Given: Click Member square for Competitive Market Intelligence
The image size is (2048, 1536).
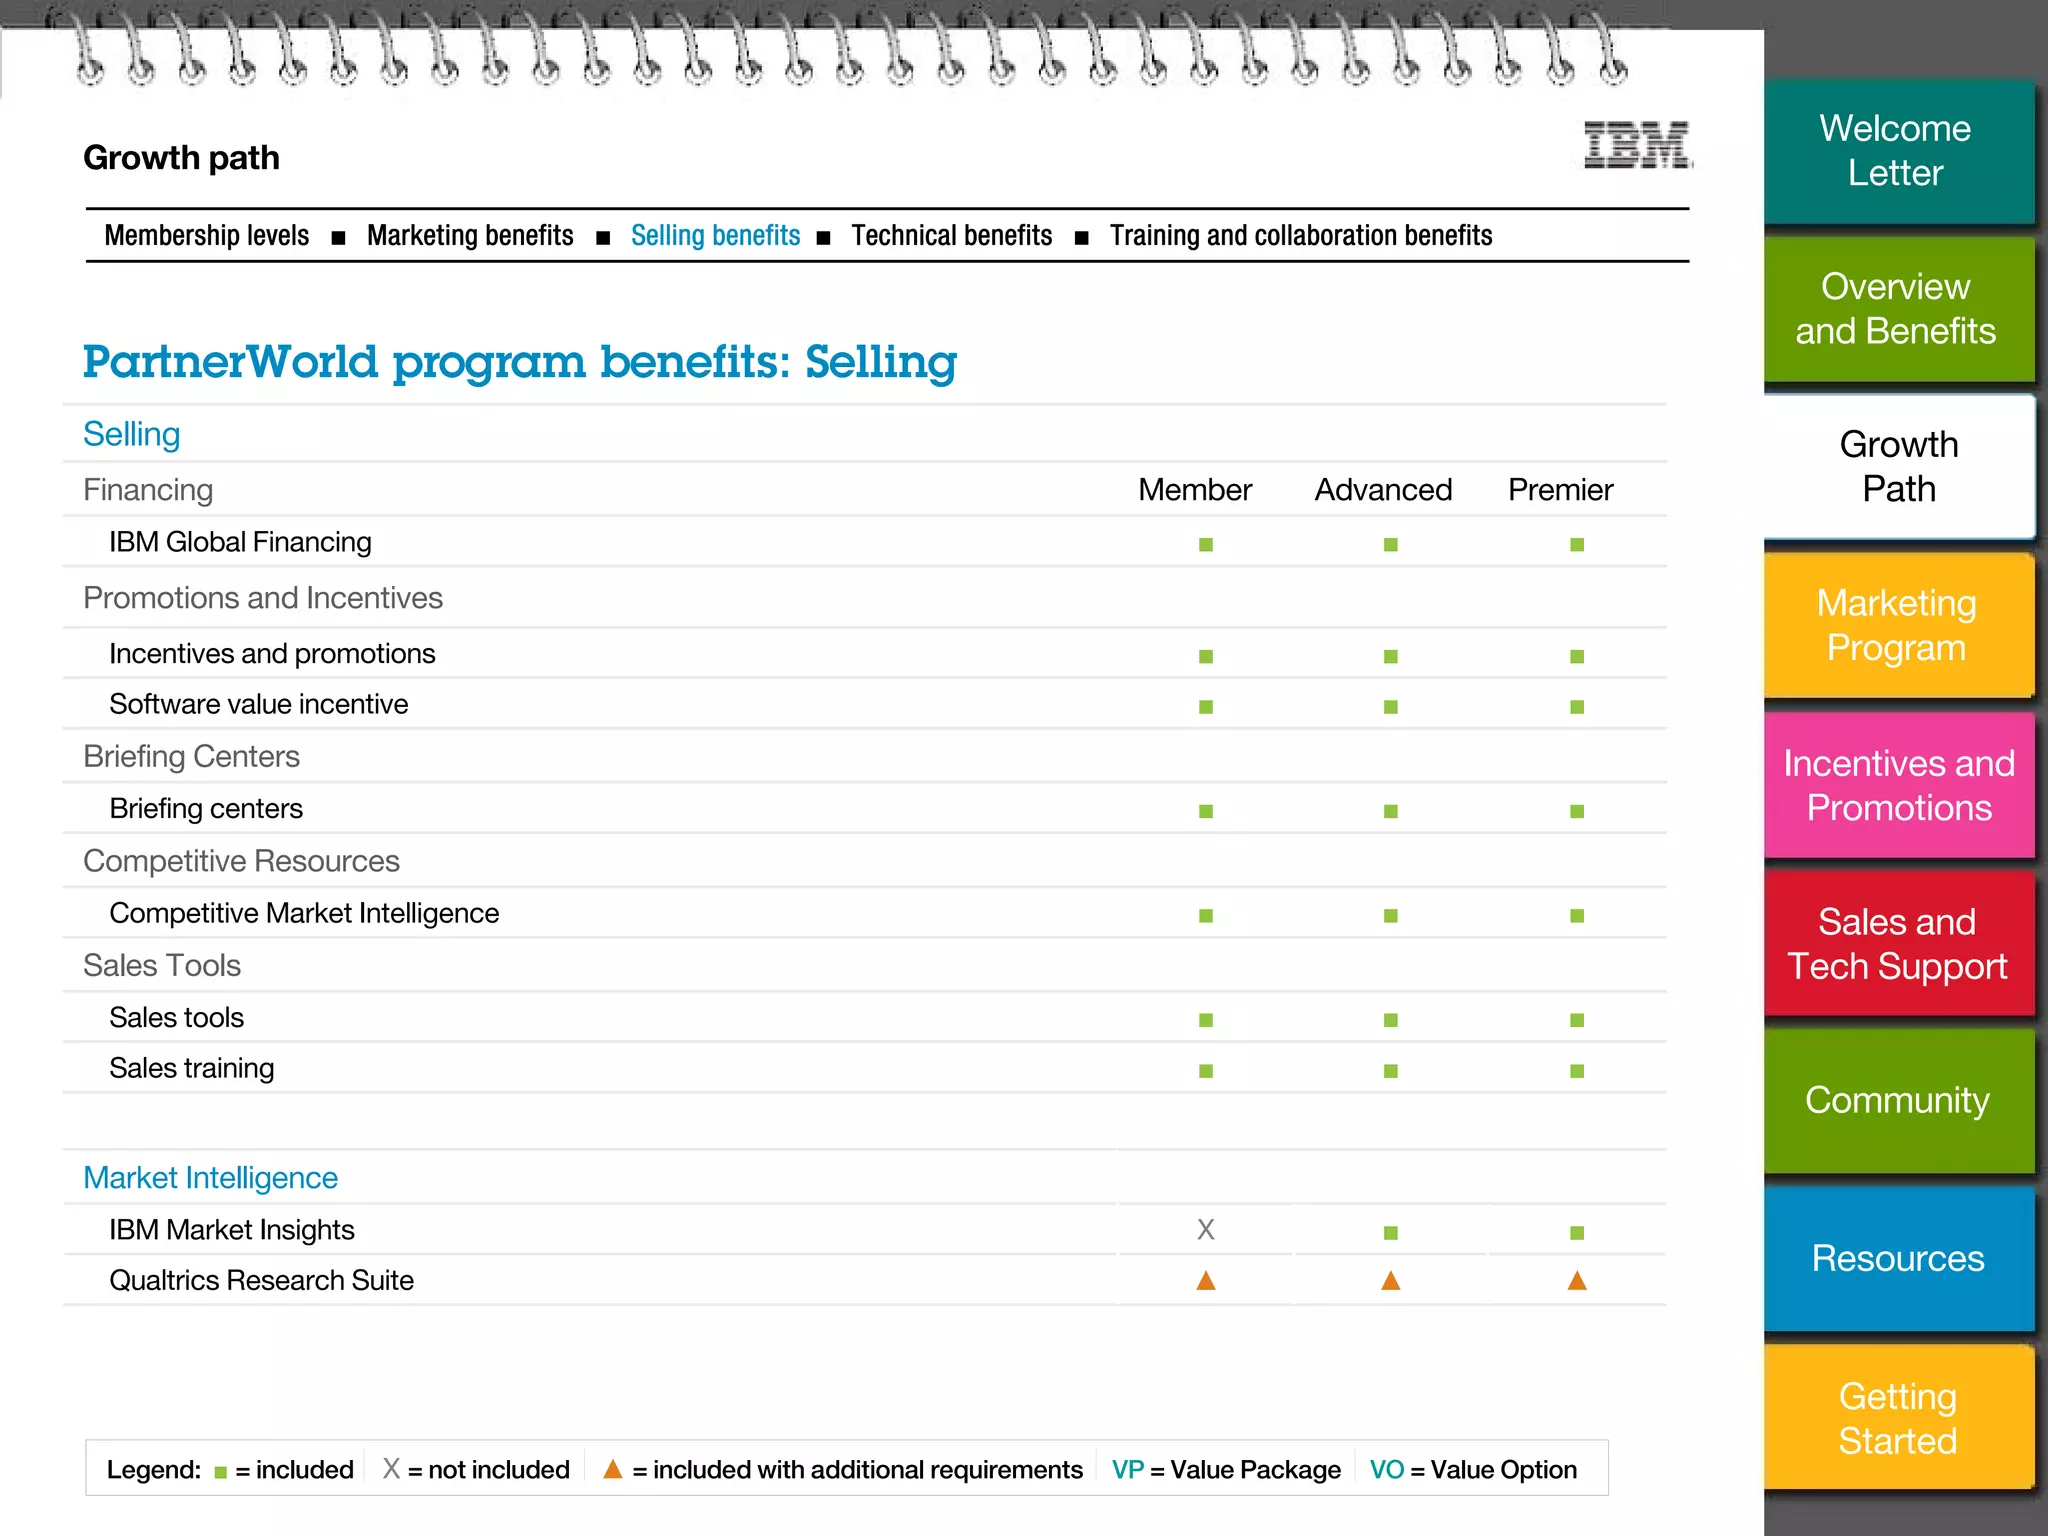Looking at the screenshot, I should (1206, 916).
